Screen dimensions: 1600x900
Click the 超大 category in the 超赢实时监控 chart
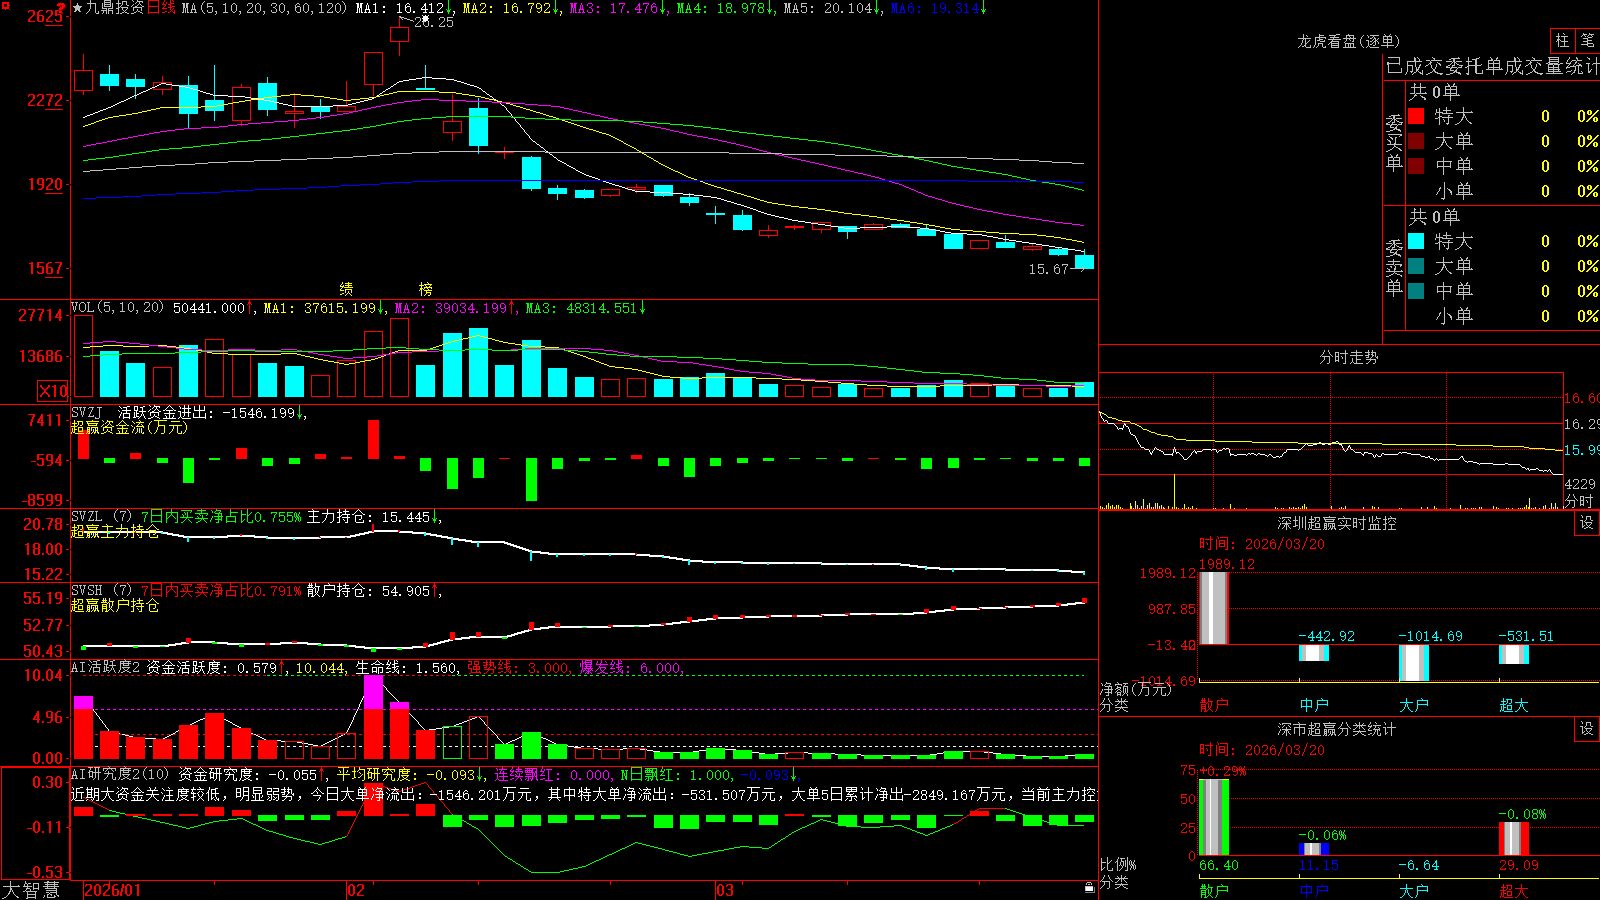click(x=1514, y=705)
